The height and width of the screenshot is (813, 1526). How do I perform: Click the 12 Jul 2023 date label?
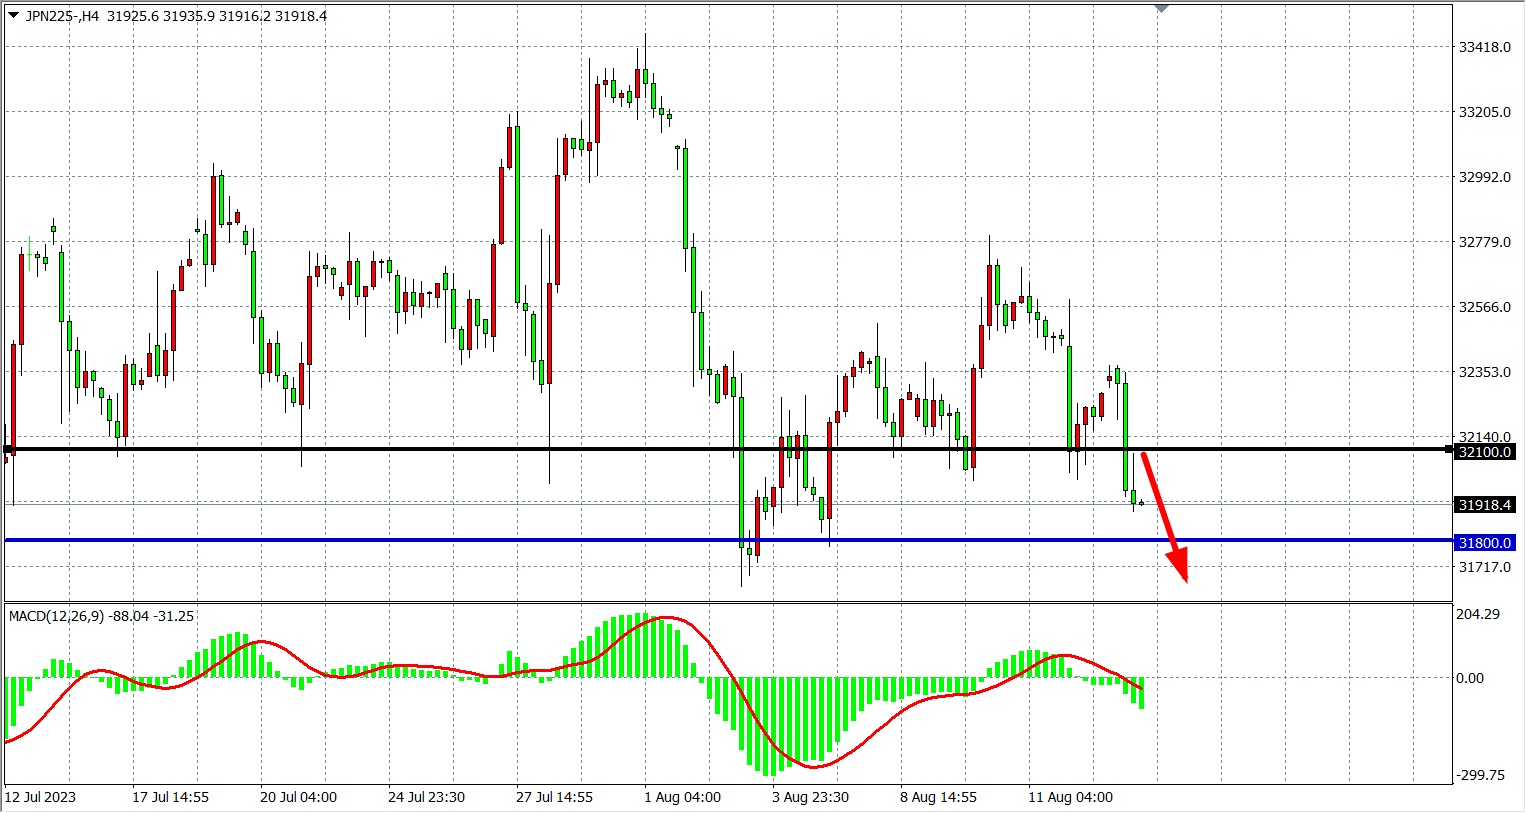tap(40, 797)
